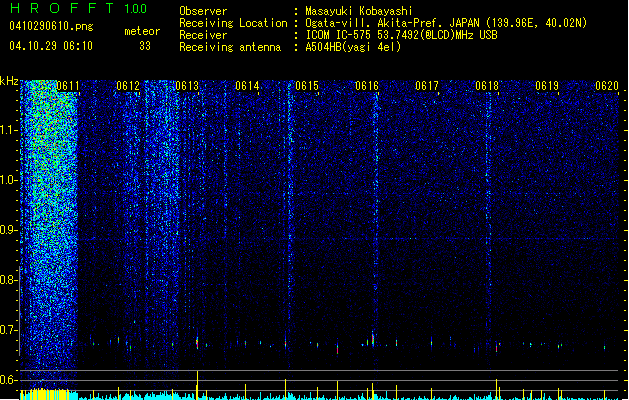Click the 0.9 frequency axis label
The image size is (629, 400).
click(x=8, y=230)
